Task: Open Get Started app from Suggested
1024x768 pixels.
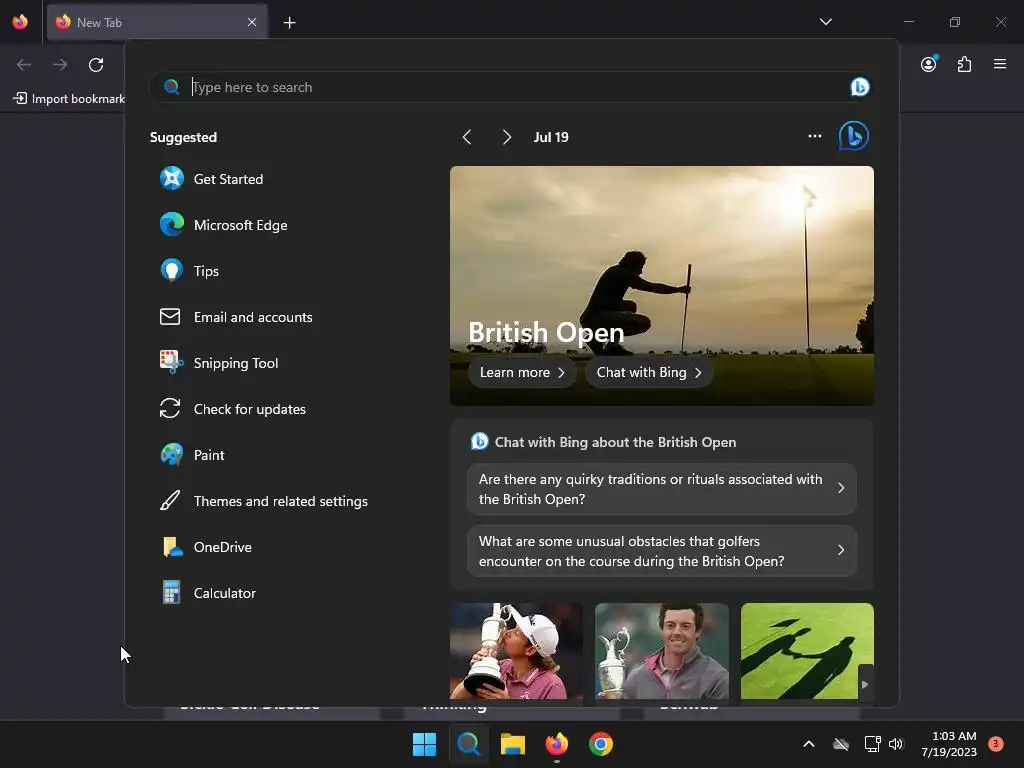Action: point(212,179)
